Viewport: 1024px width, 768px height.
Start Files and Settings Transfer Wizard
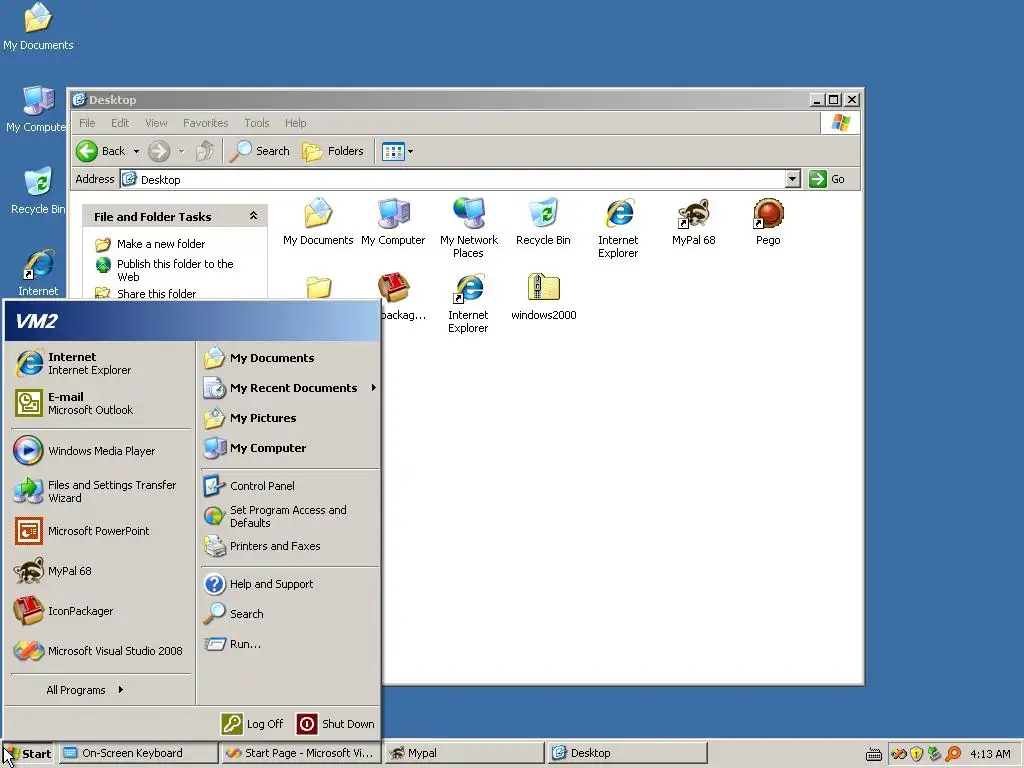click(101, 491)
